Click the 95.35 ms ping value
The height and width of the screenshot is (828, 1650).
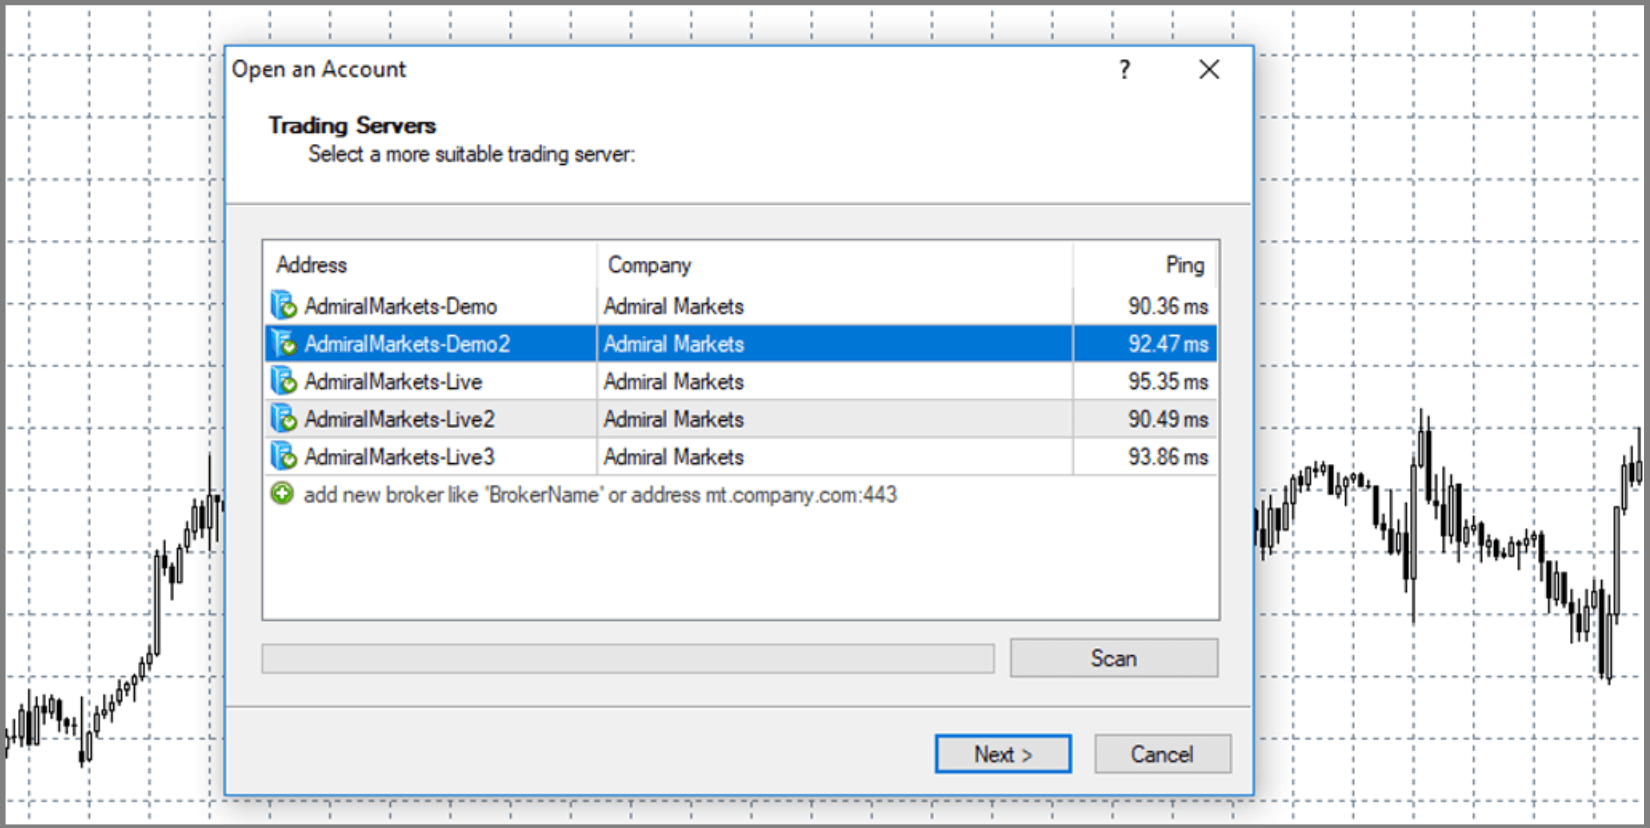pyautogui.click(x=1168, y=382)
